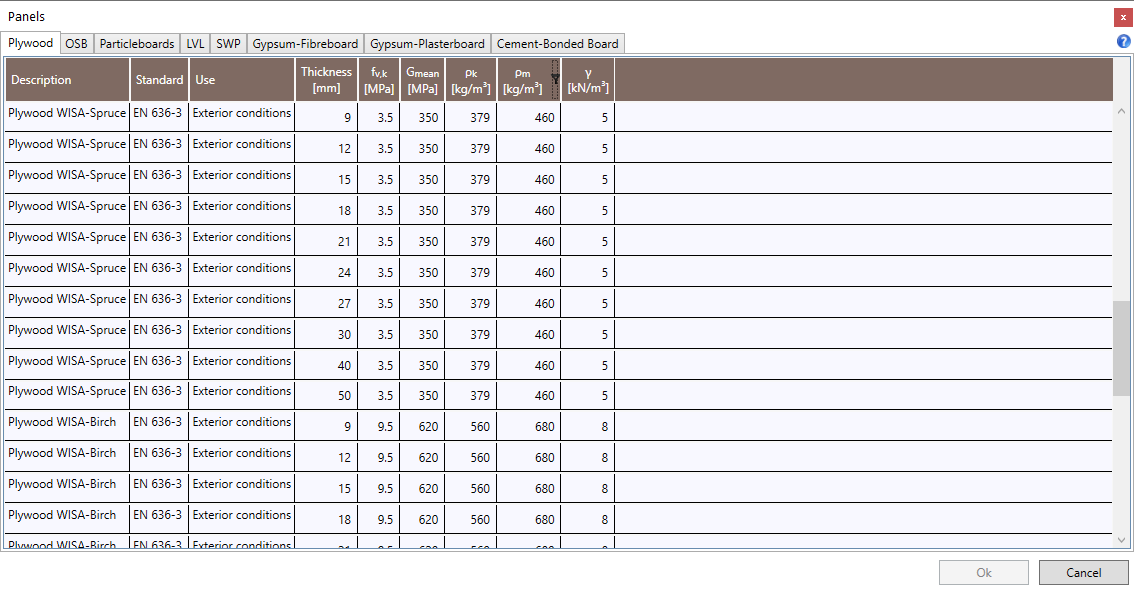Click the Cancel button
Image resolution: width=1134 pixels, height=592 pixels.
pyautogui.click(x=1083, y=572)
